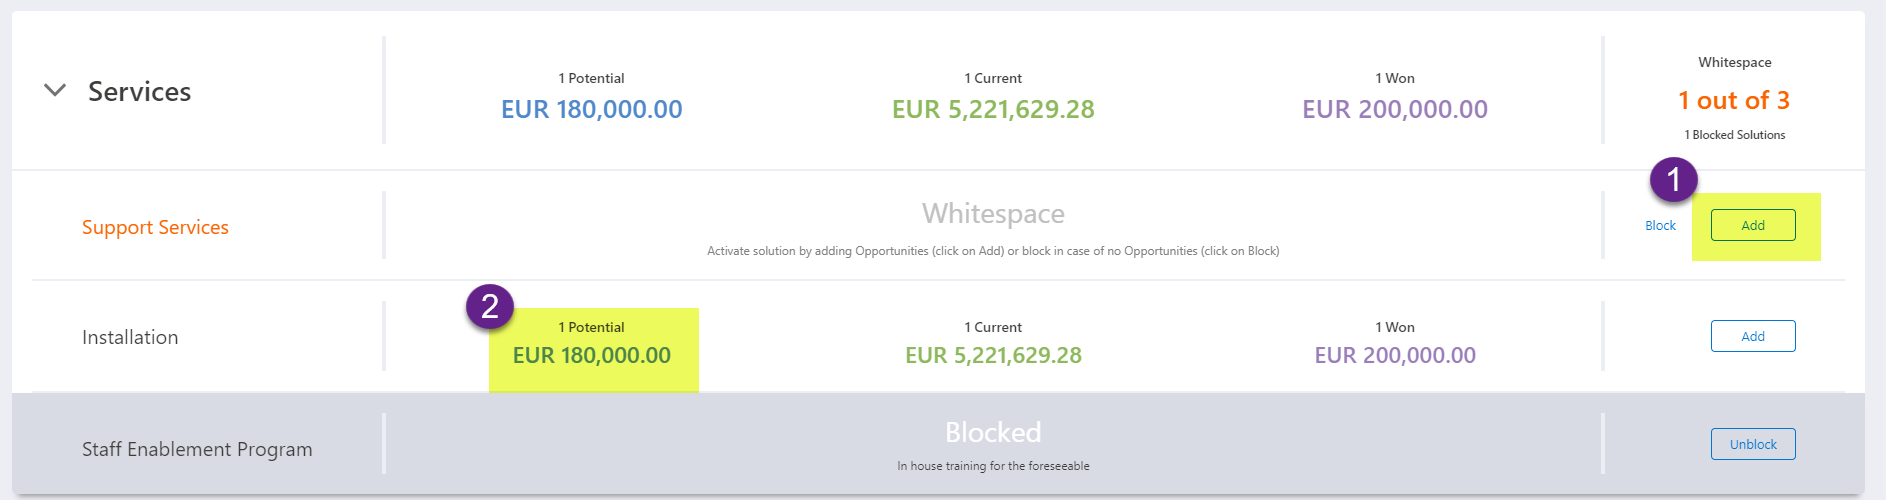The height and width of the screenshot is (500, 1886).
Task: Click the purple step 1 marker
Action: coord(1673,181)
